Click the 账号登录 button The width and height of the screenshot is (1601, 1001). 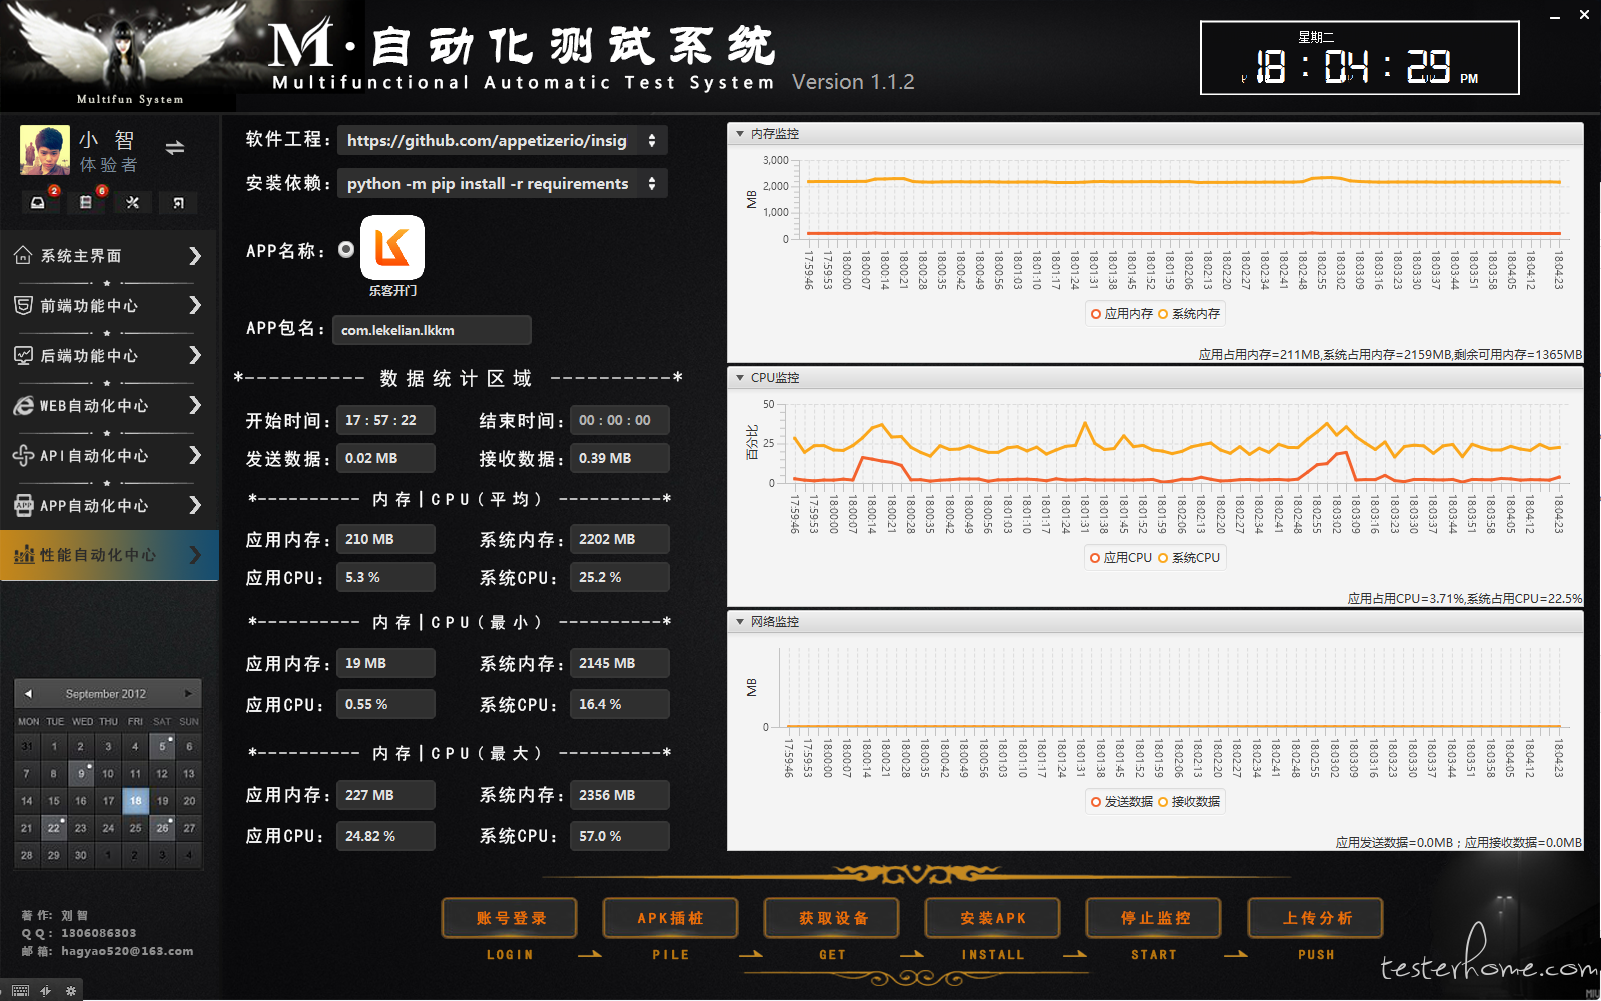coord(510,918)
